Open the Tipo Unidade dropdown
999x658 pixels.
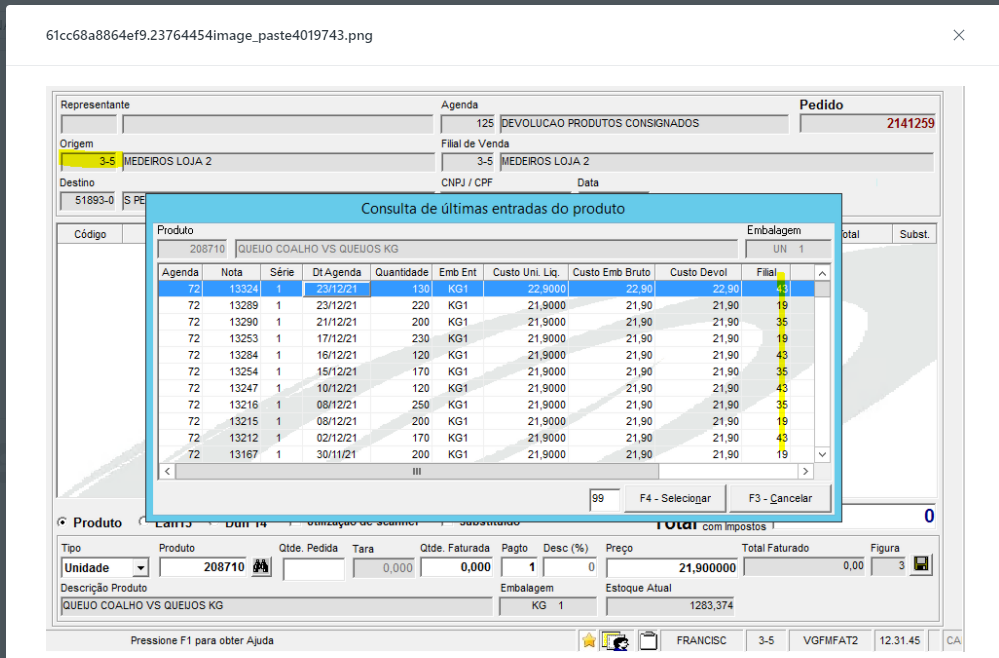[140, 567]
